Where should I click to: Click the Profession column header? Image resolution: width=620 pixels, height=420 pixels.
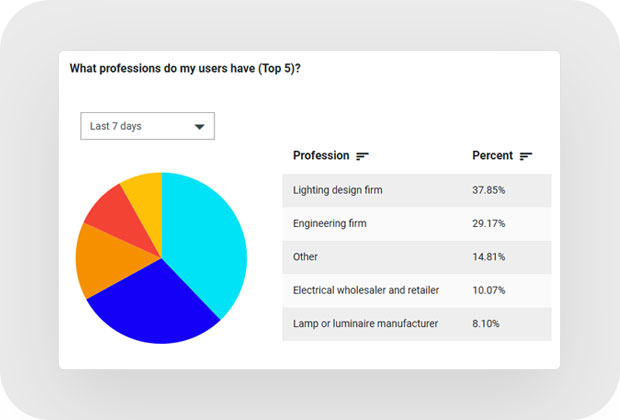[x=321, y=156]
